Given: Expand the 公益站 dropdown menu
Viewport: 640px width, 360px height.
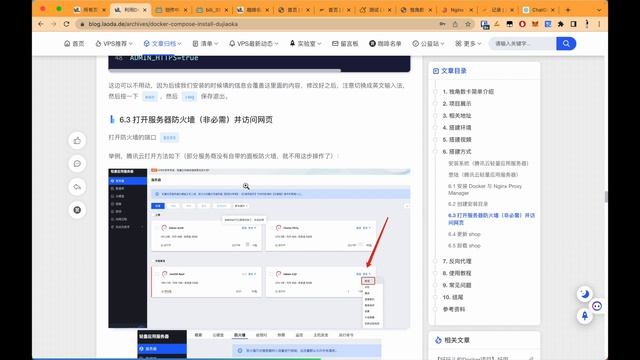Looking at the screenshot, I should 428,43.
